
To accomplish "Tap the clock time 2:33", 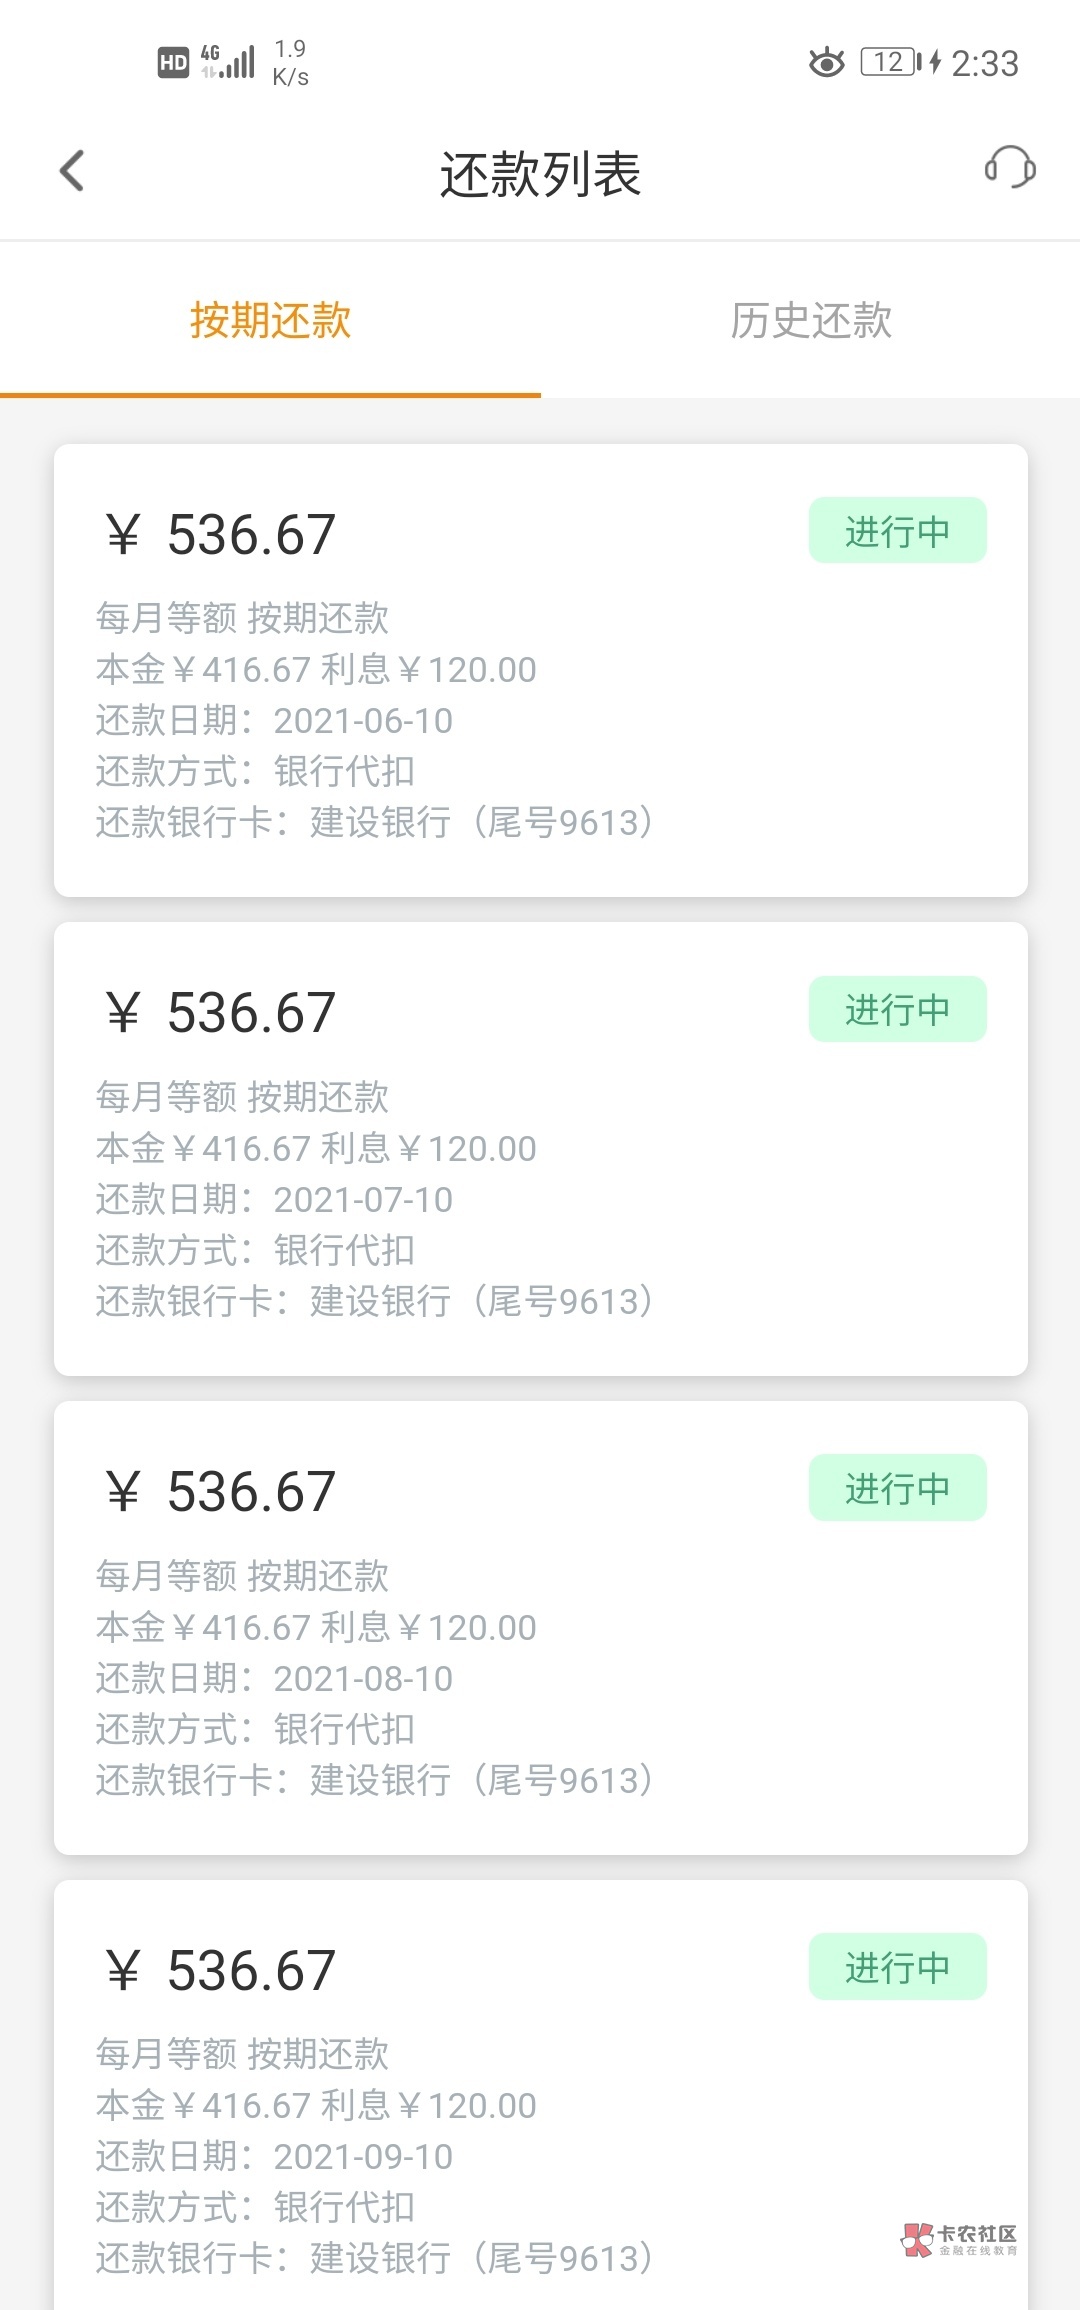I will click(x=984, y=64).
